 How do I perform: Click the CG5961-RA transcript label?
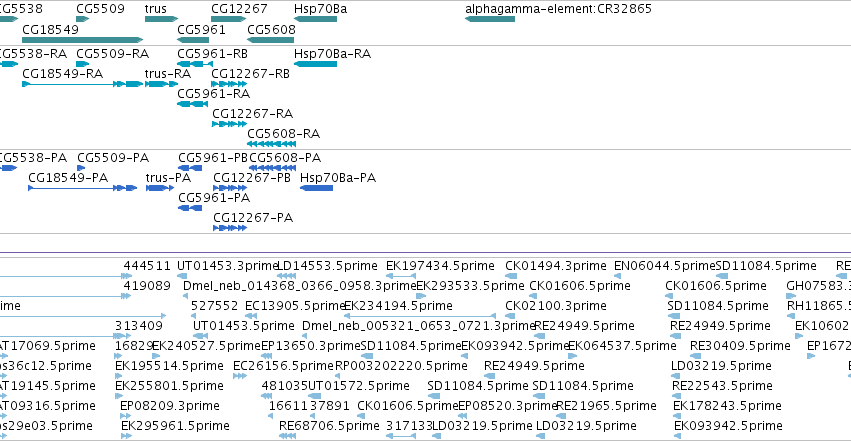[214, 94]
